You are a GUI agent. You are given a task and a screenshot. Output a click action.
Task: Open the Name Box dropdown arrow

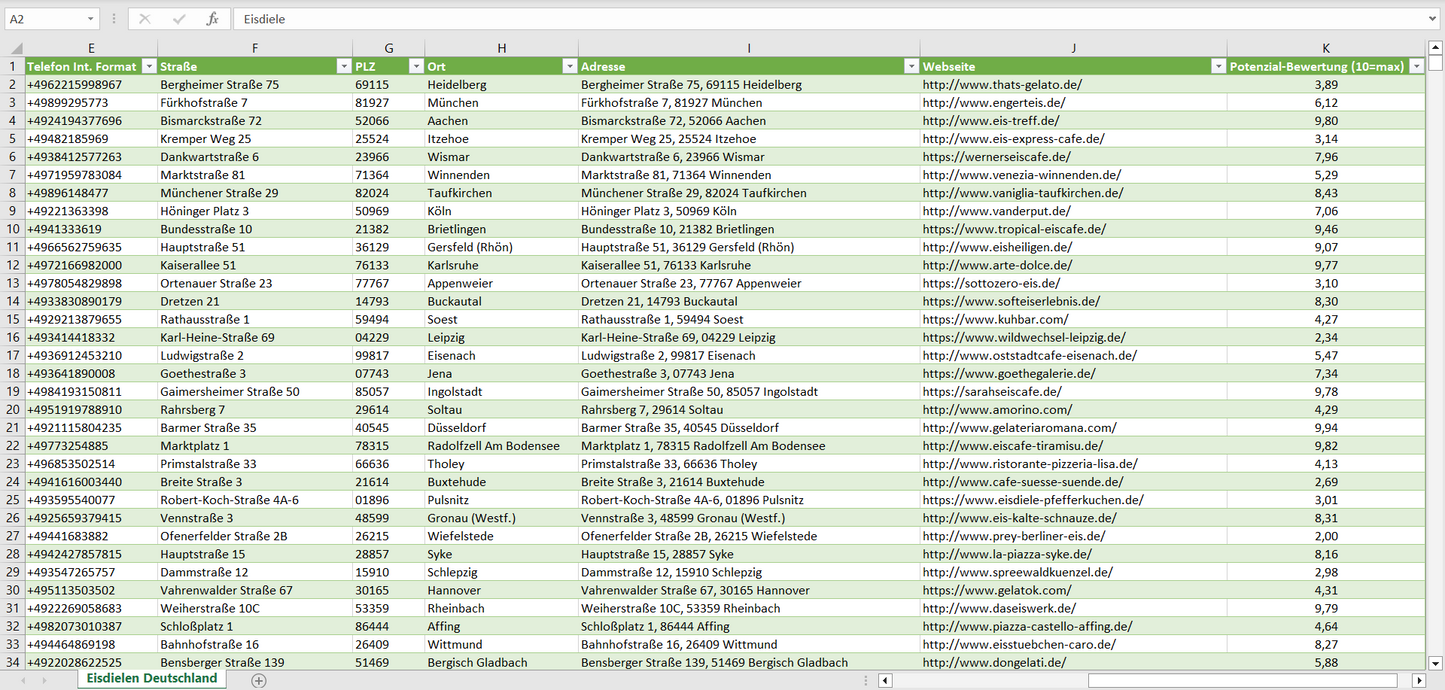coord(90,19)
